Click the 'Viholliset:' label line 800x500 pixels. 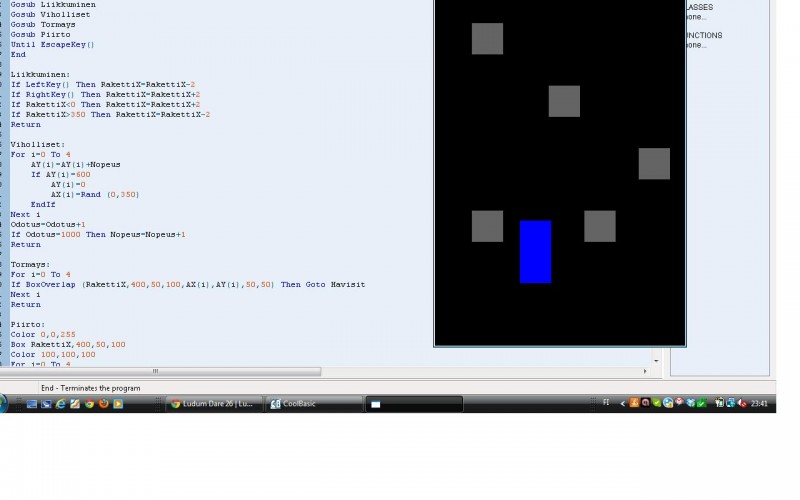pos(38,144)
